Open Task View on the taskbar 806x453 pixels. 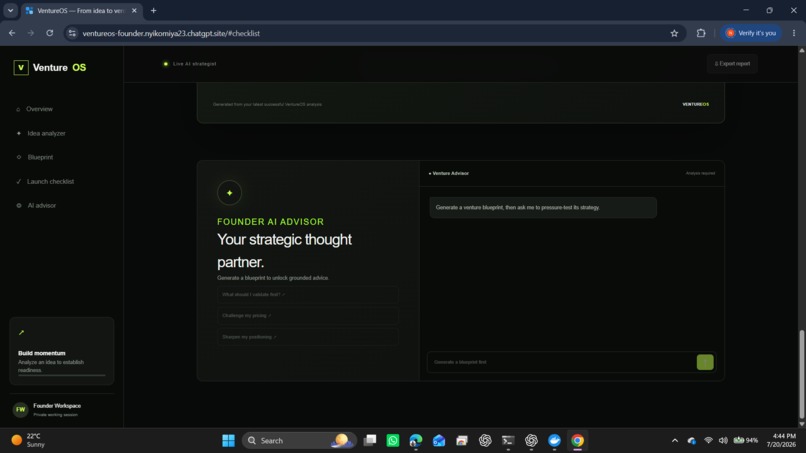point(370,441)
